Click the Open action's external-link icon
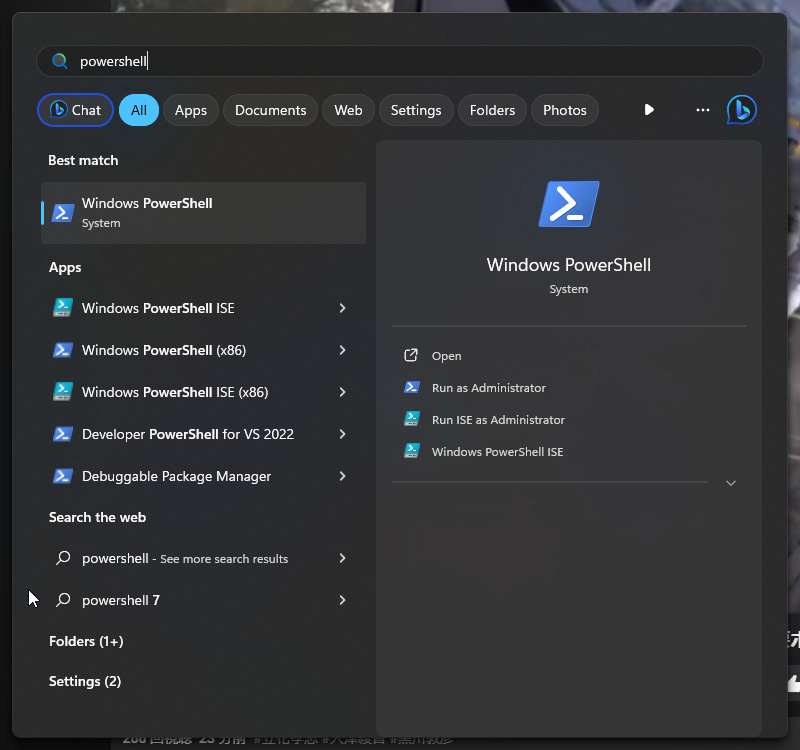800x750 pixels. click(x=411, y=355)
